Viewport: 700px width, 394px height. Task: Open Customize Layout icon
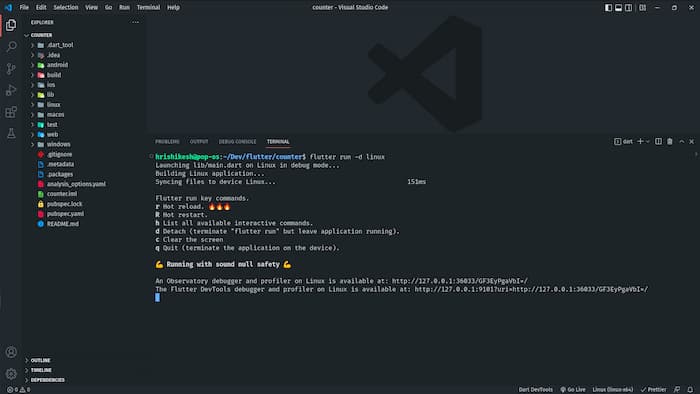click(642, 8)
